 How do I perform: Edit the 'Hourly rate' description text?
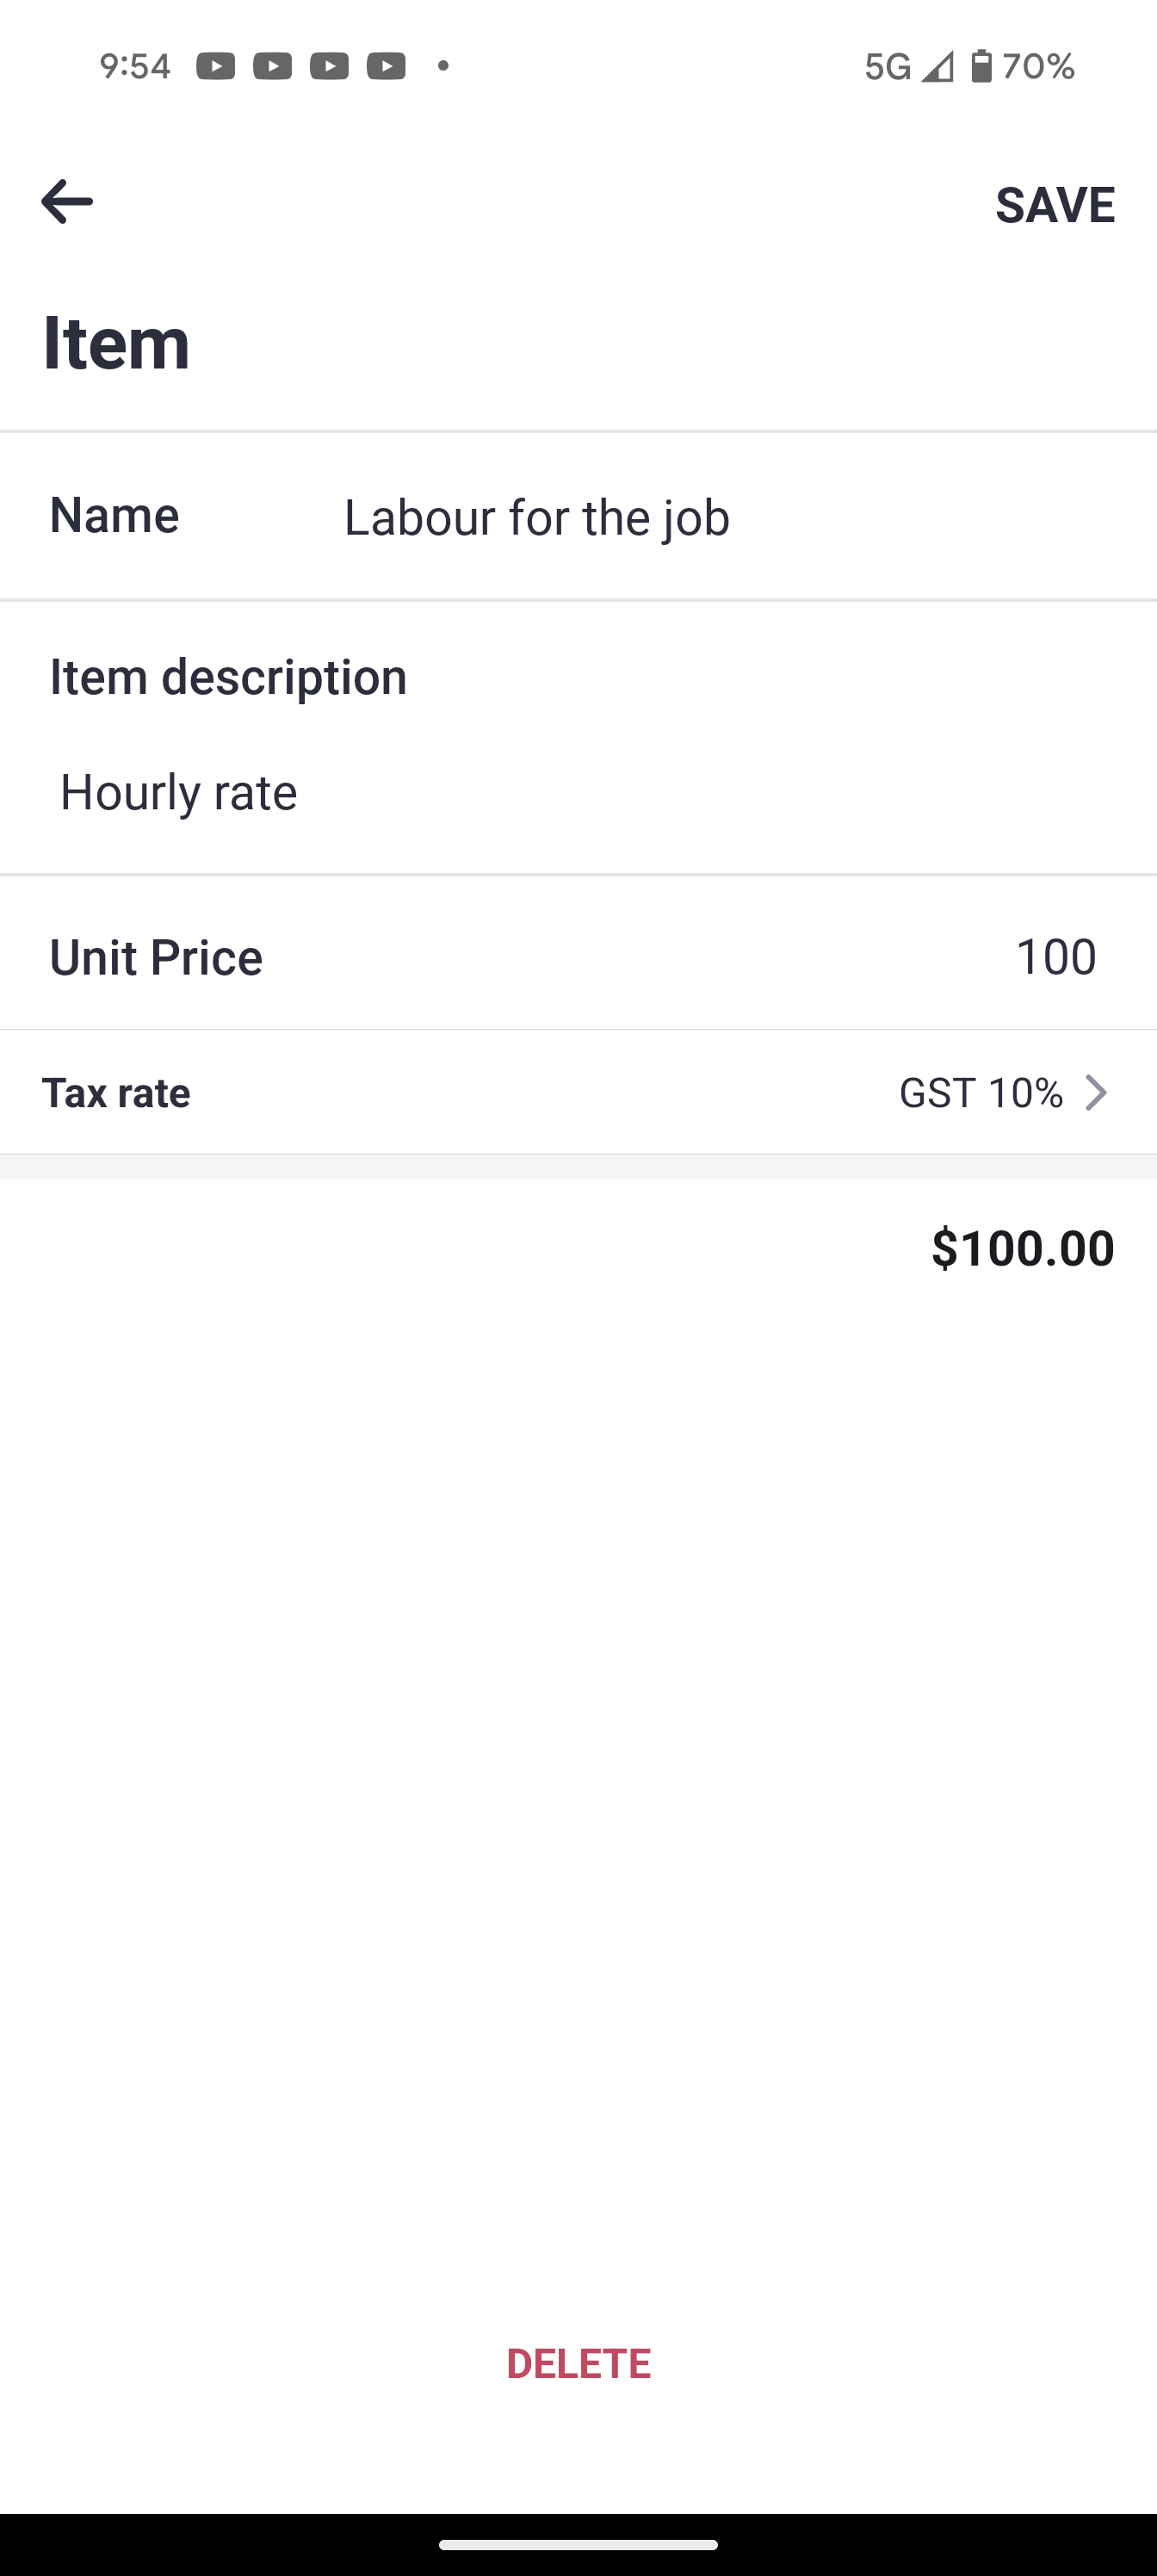(x=179, y=792)
